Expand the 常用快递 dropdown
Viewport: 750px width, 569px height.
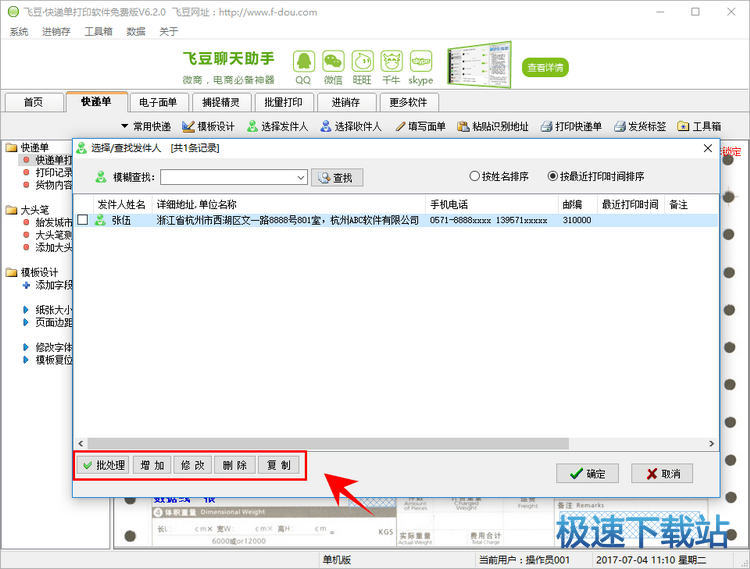pos(146,127)
